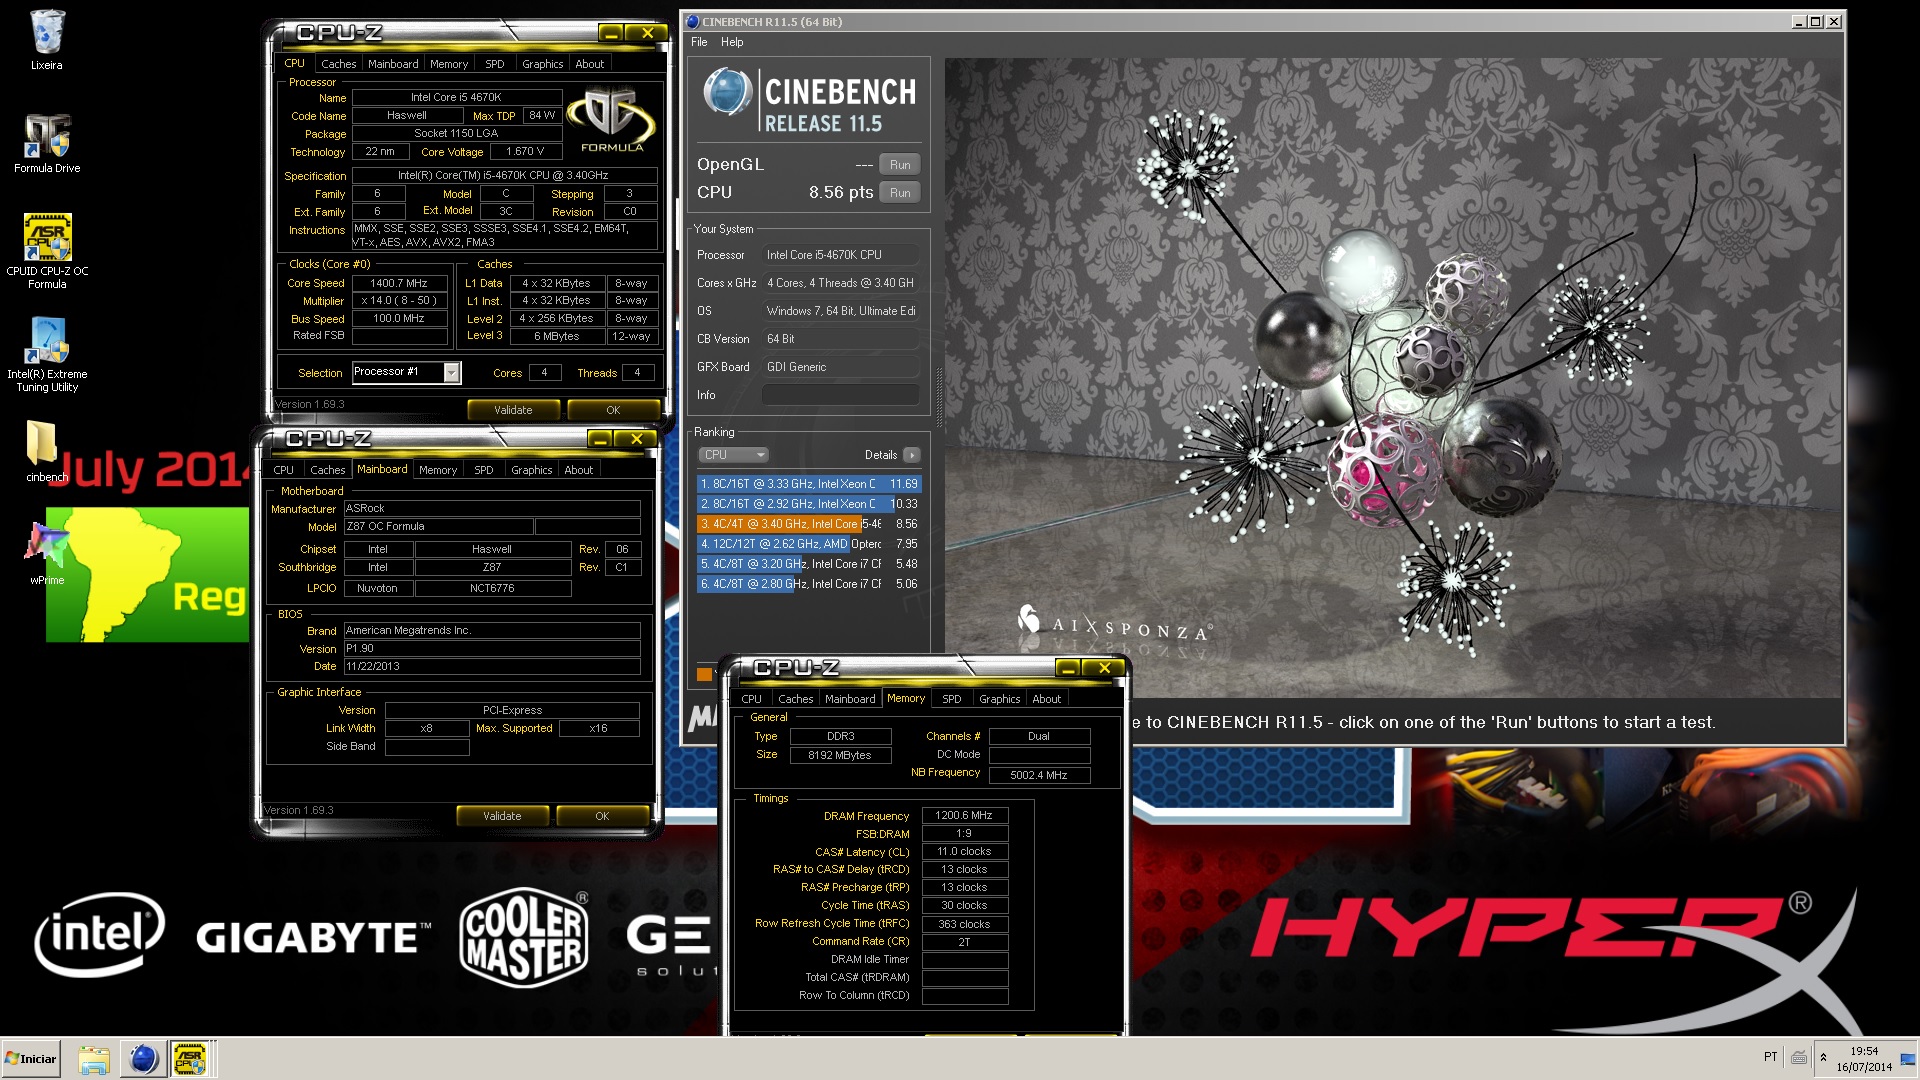Switch to Graphics tab in the top CPU-Z window
Screen dimensions: 1920x1080
tap(542, 64)
